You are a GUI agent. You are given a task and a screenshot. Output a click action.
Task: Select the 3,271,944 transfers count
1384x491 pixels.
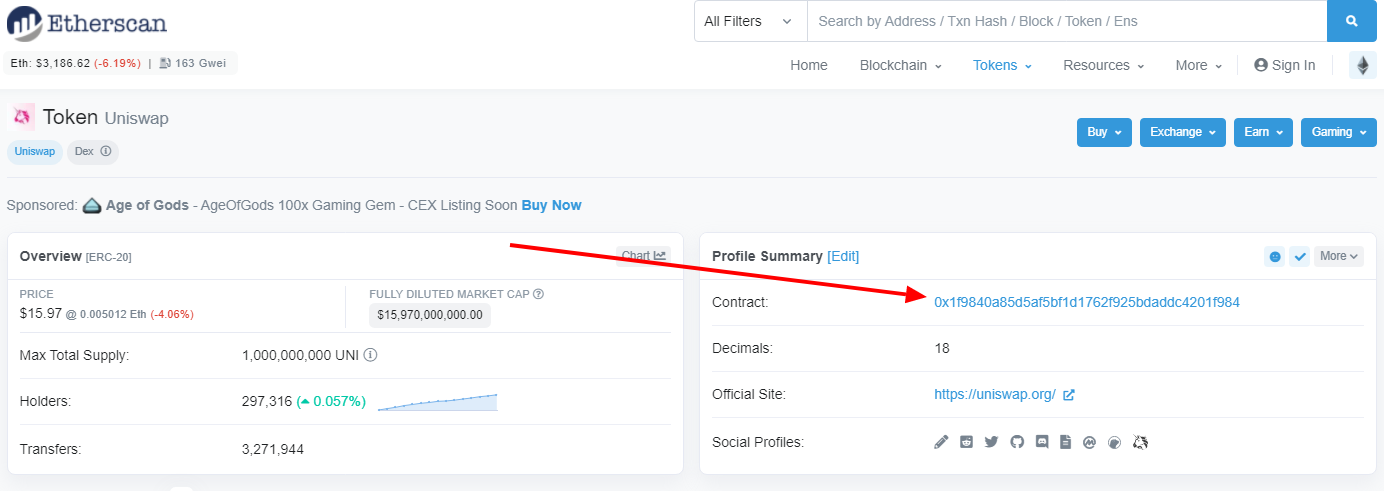273,449
